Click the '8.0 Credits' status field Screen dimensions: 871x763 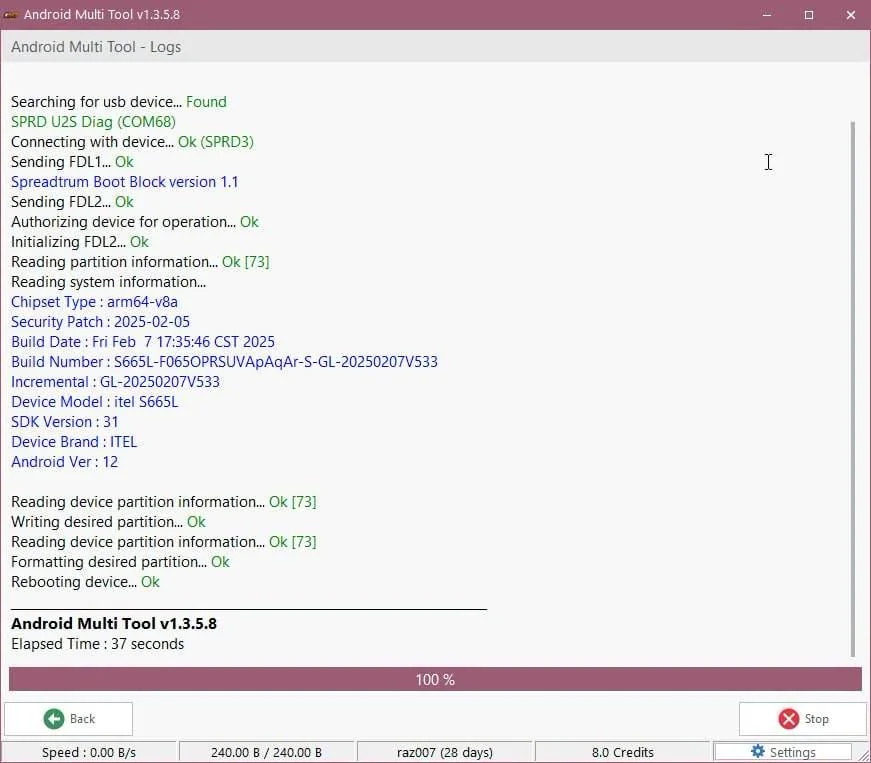pyautogui.click(x=622, y=752)
